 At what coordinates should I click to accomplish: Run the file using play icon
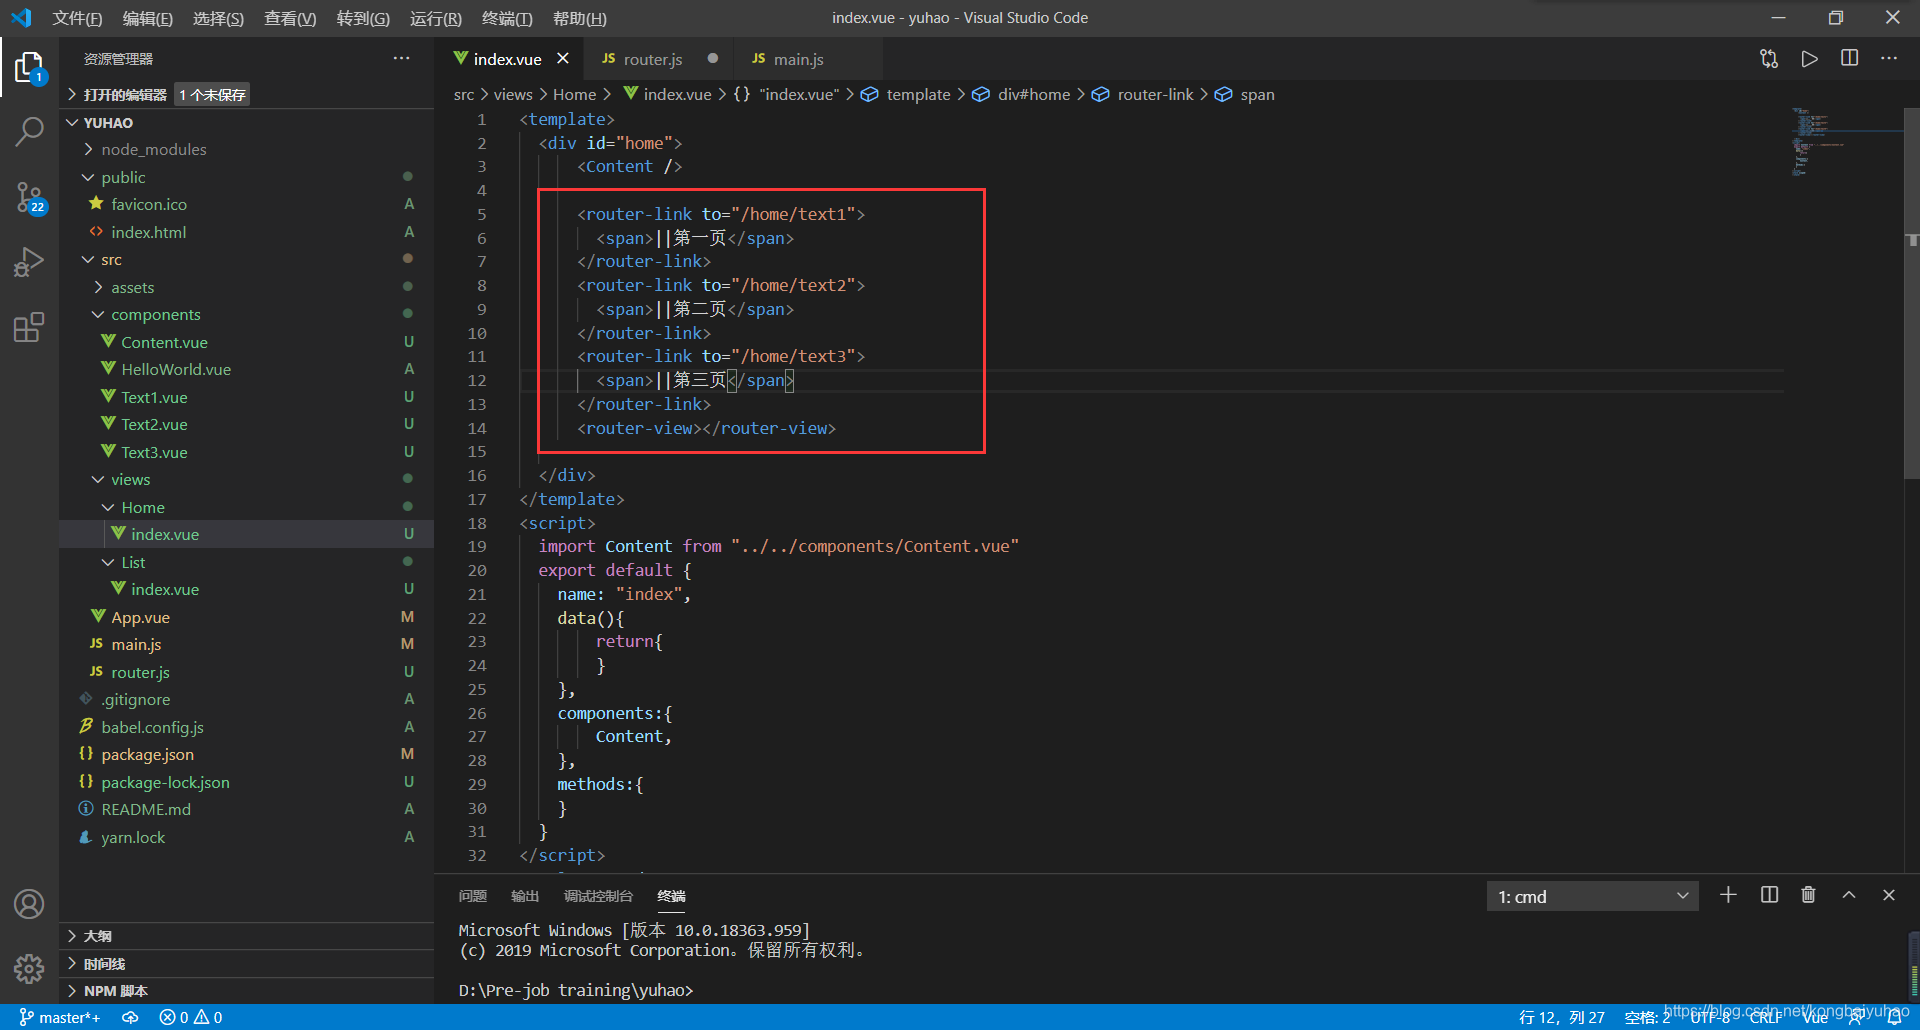[x=1809, y=58]
